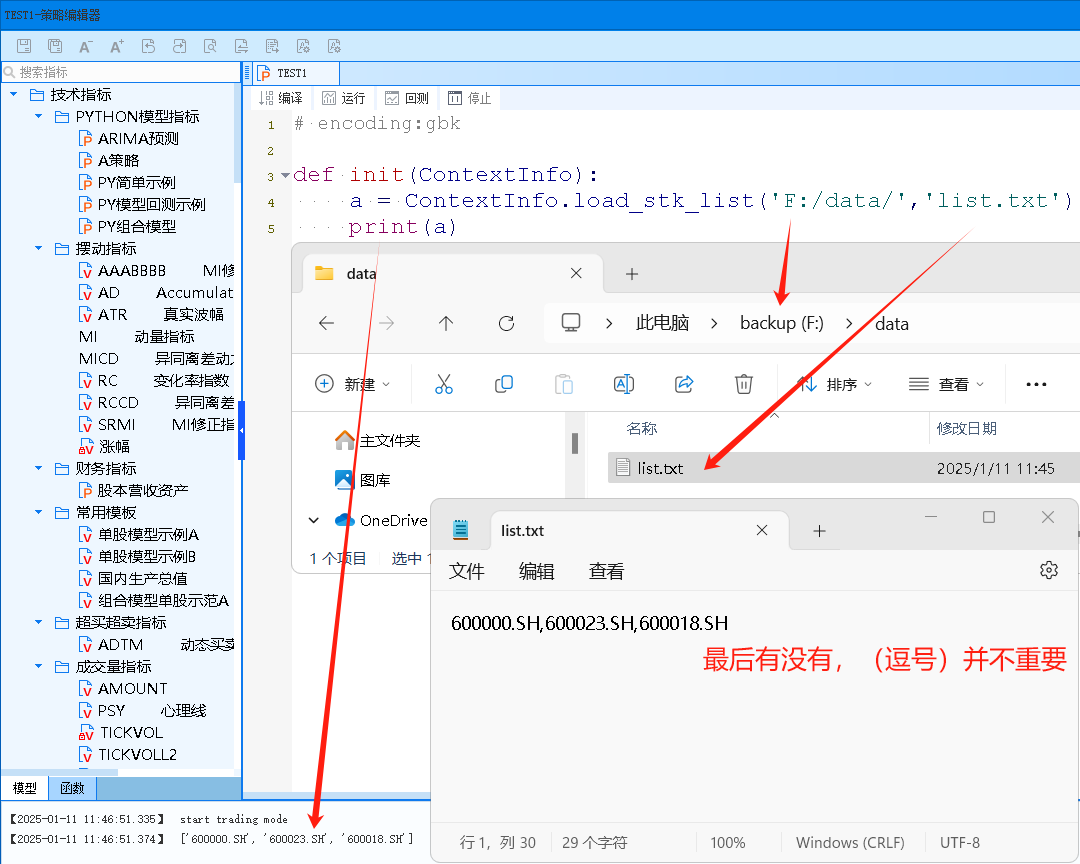The image size is (1080, 864).
Task: Click the Rename icon in Explorer
Action: point(623,384)
